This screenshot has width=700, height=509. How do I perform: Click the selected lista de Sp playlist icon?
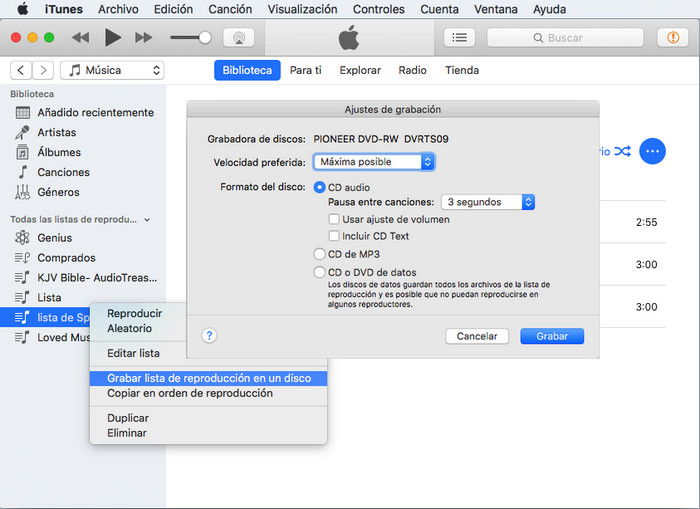22,317
